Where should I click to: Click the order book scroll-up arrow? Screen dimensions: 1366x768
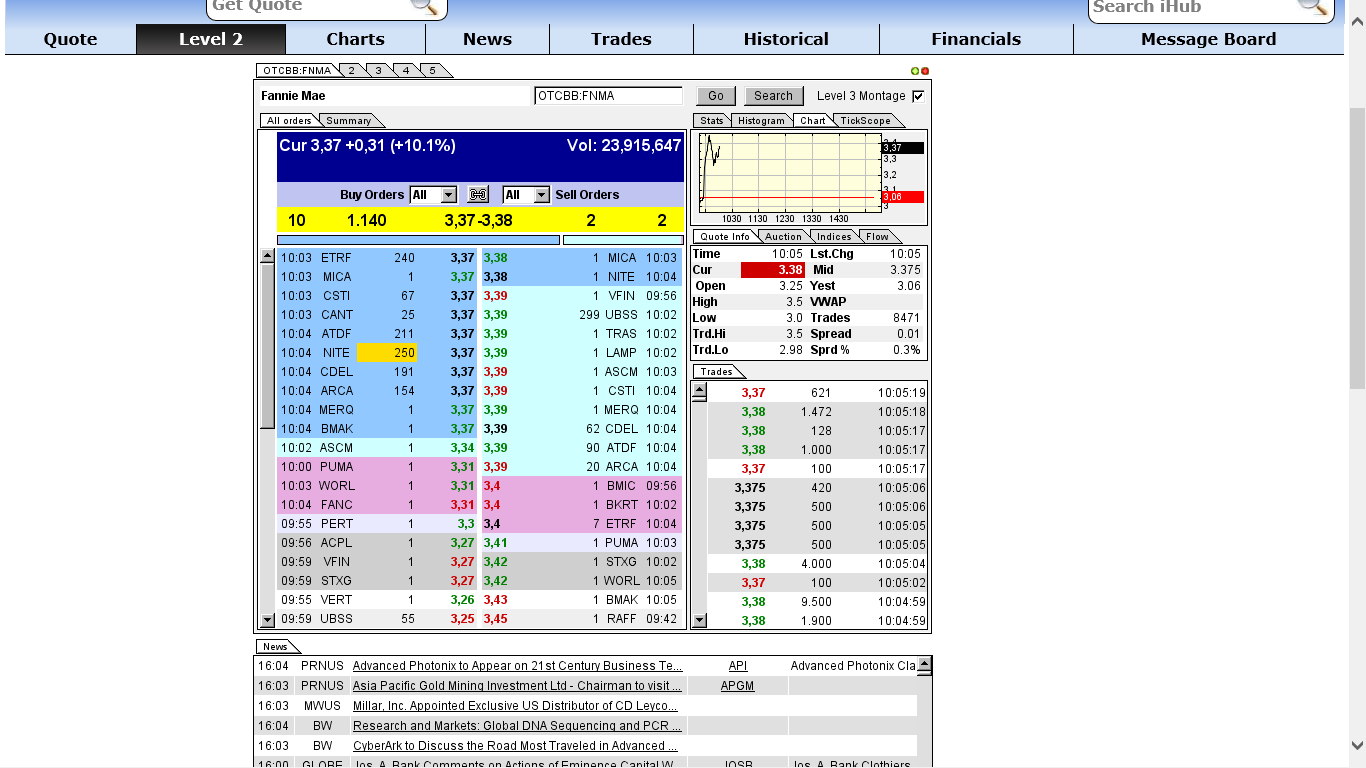pyautogui.click(x=267, y=256)
